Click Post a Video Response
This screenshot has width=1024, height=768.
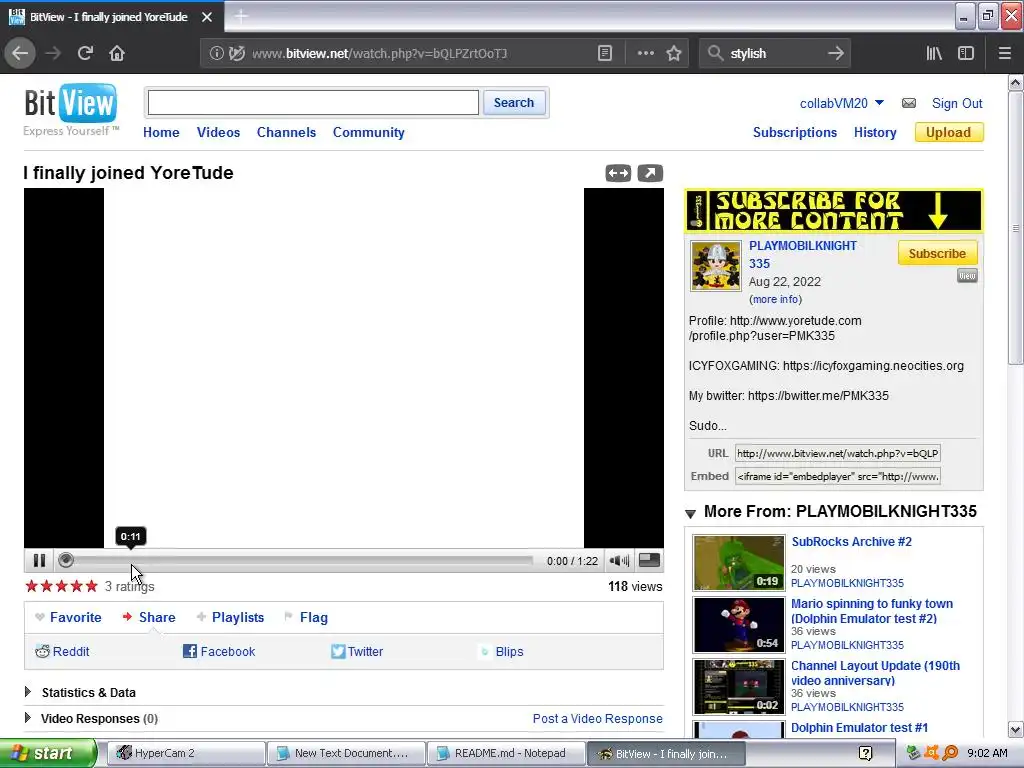(598, 718)
